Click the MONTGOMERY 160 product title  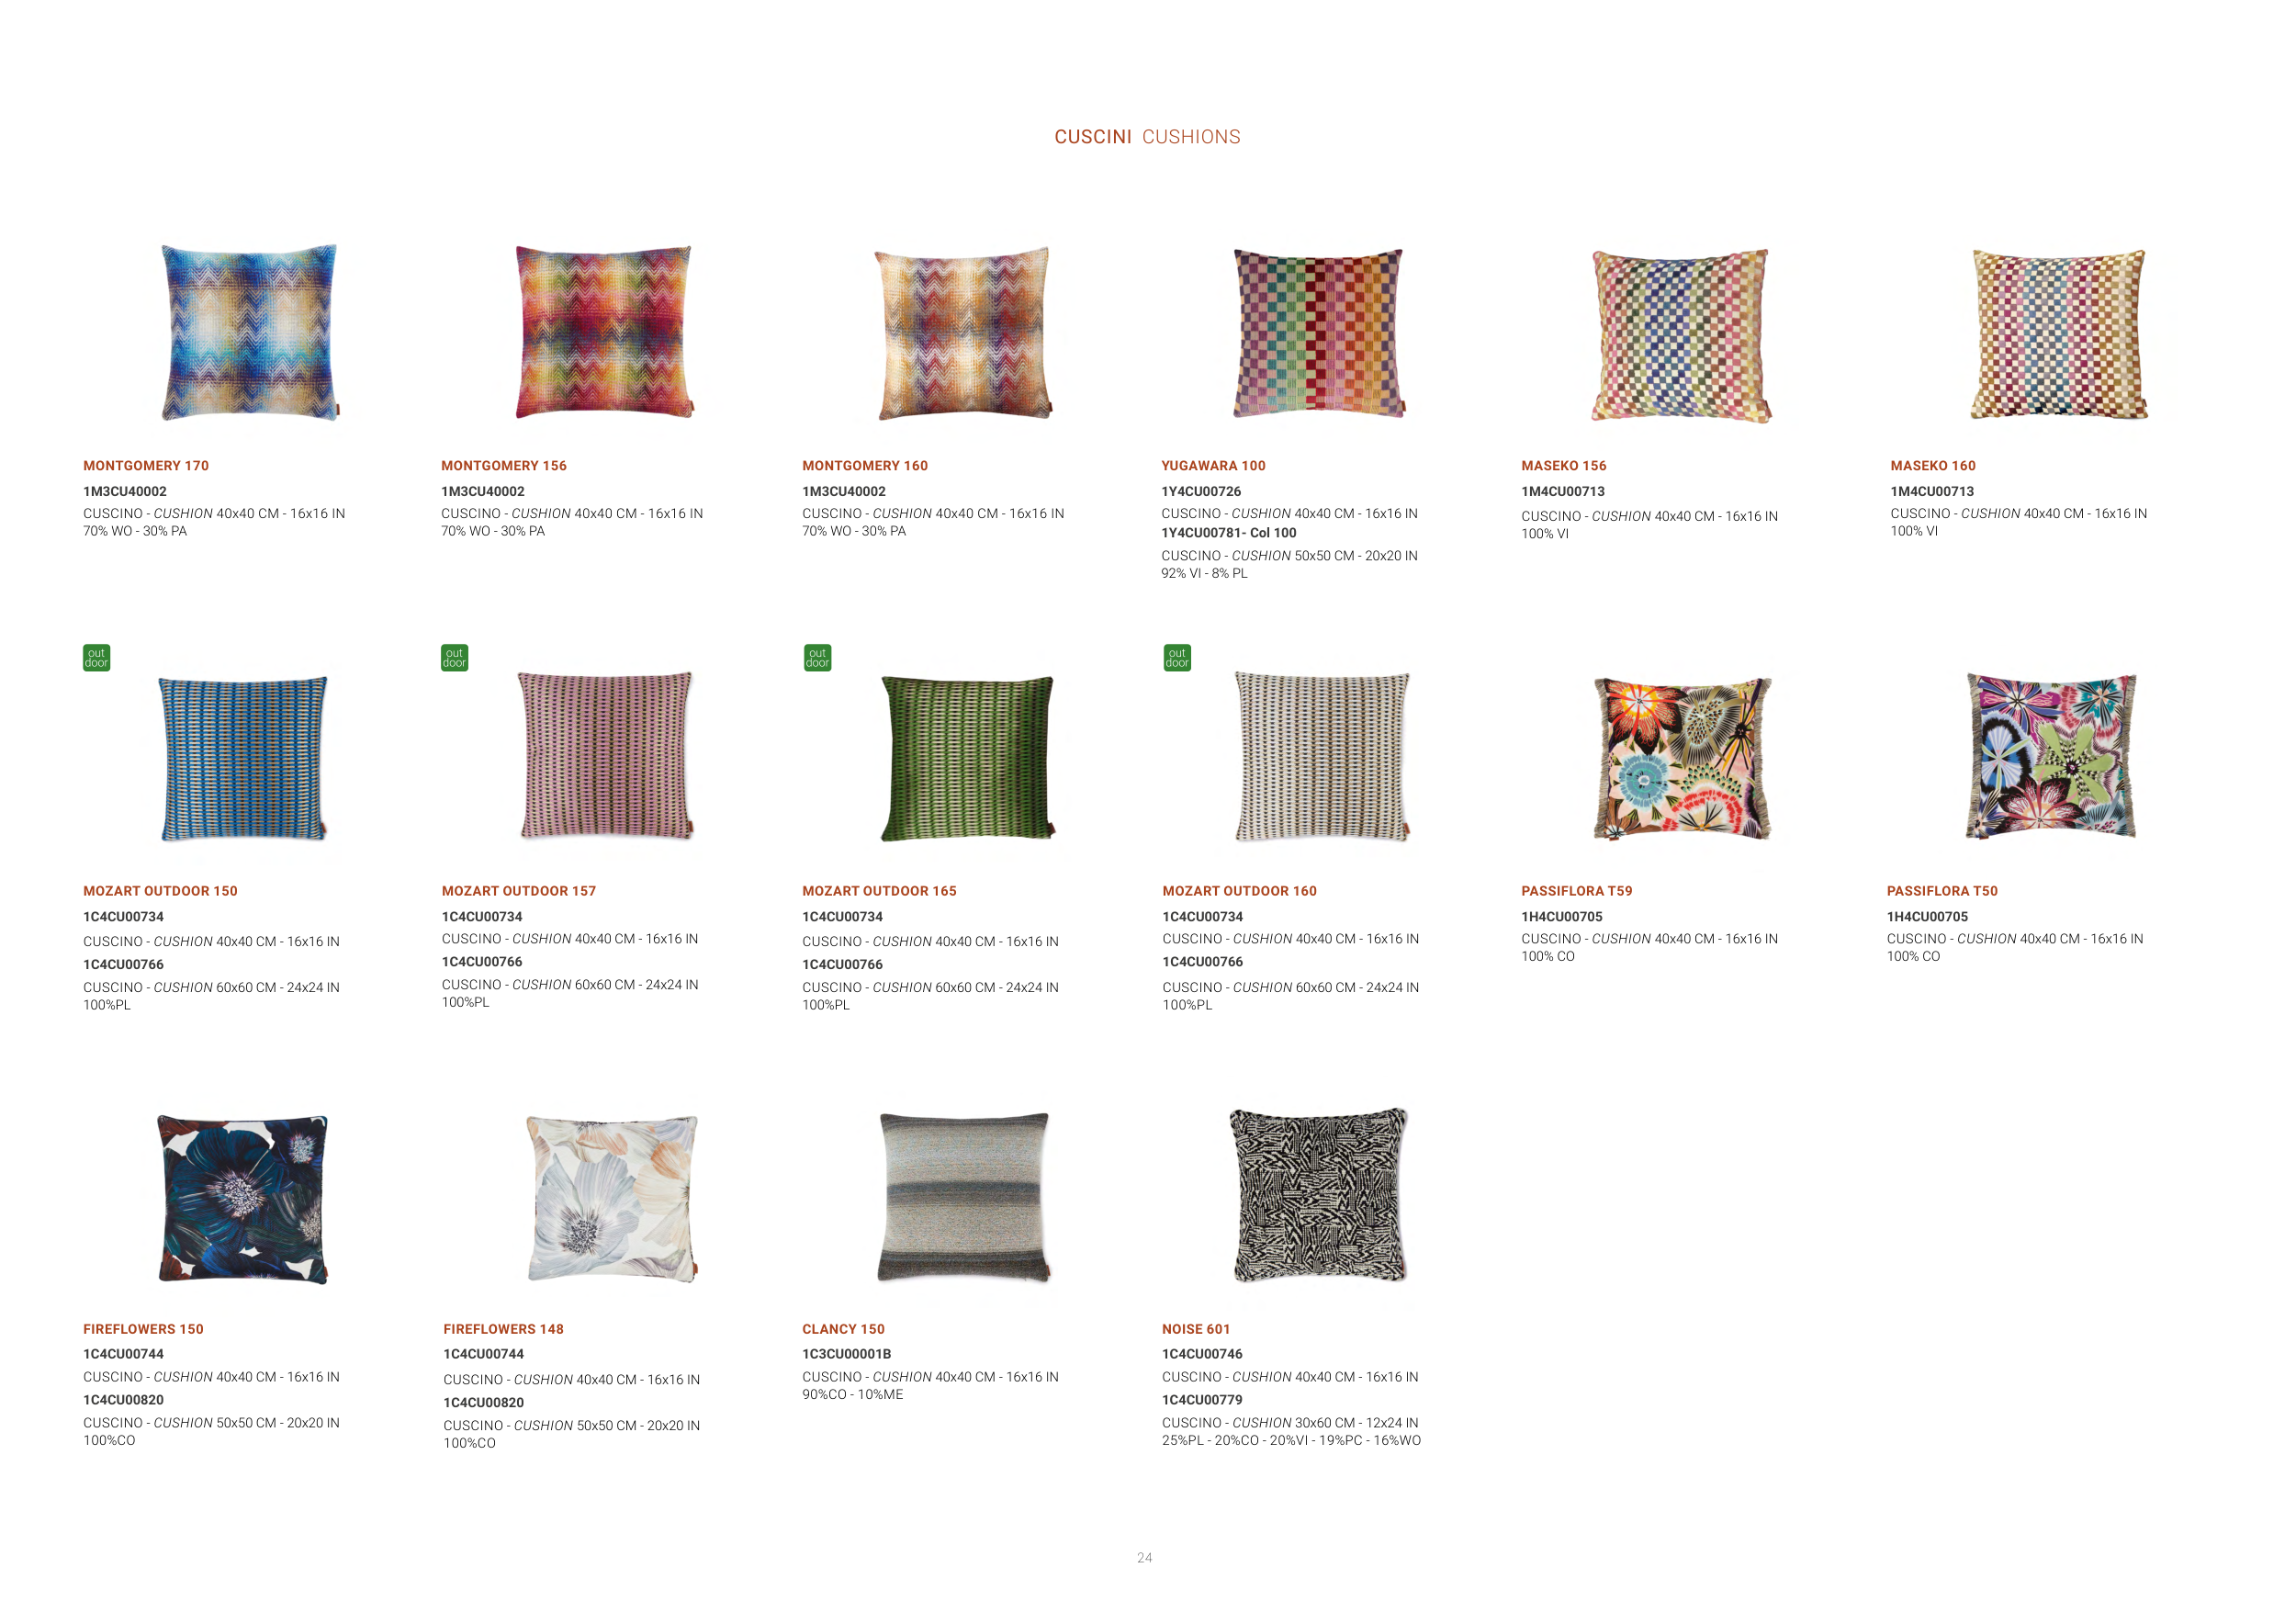coord(865,466)
